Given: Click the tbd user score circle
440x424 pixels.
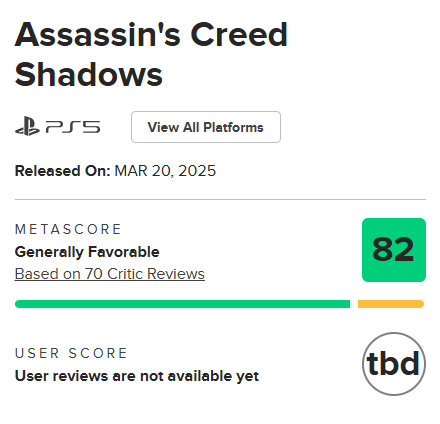Looking at the screenshot, I should point(394,364).
